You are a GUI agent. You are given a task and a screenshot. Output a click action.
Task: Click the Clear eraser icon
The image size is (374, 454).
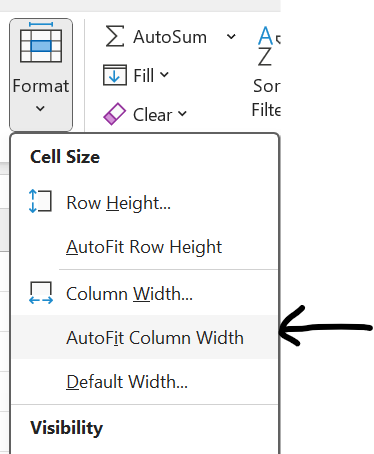coord(115,114)
